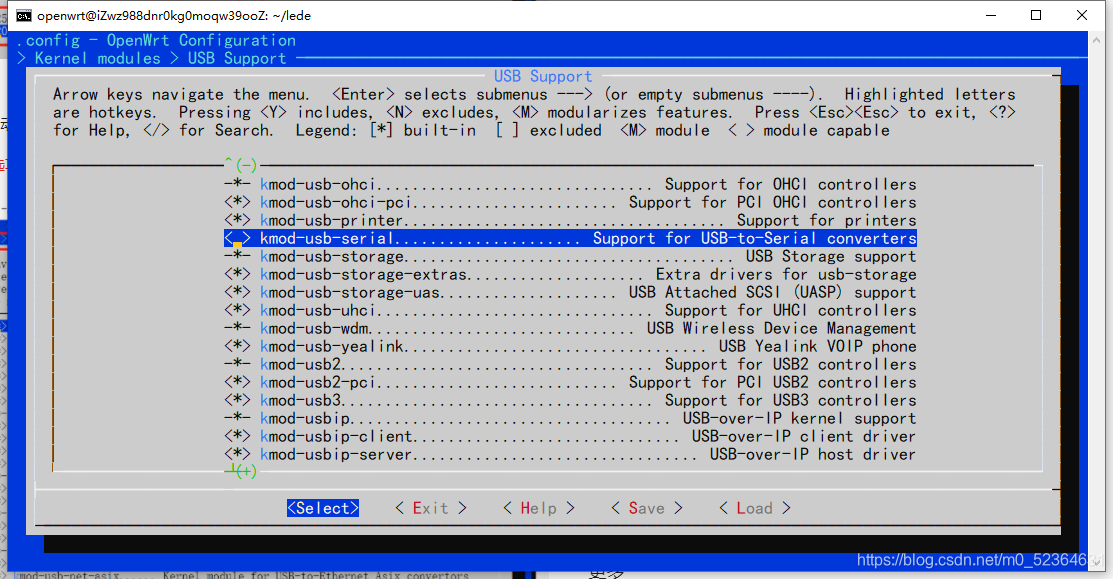Click < Save > to save configuration
Screen dimensions: 1113x579
647,508
